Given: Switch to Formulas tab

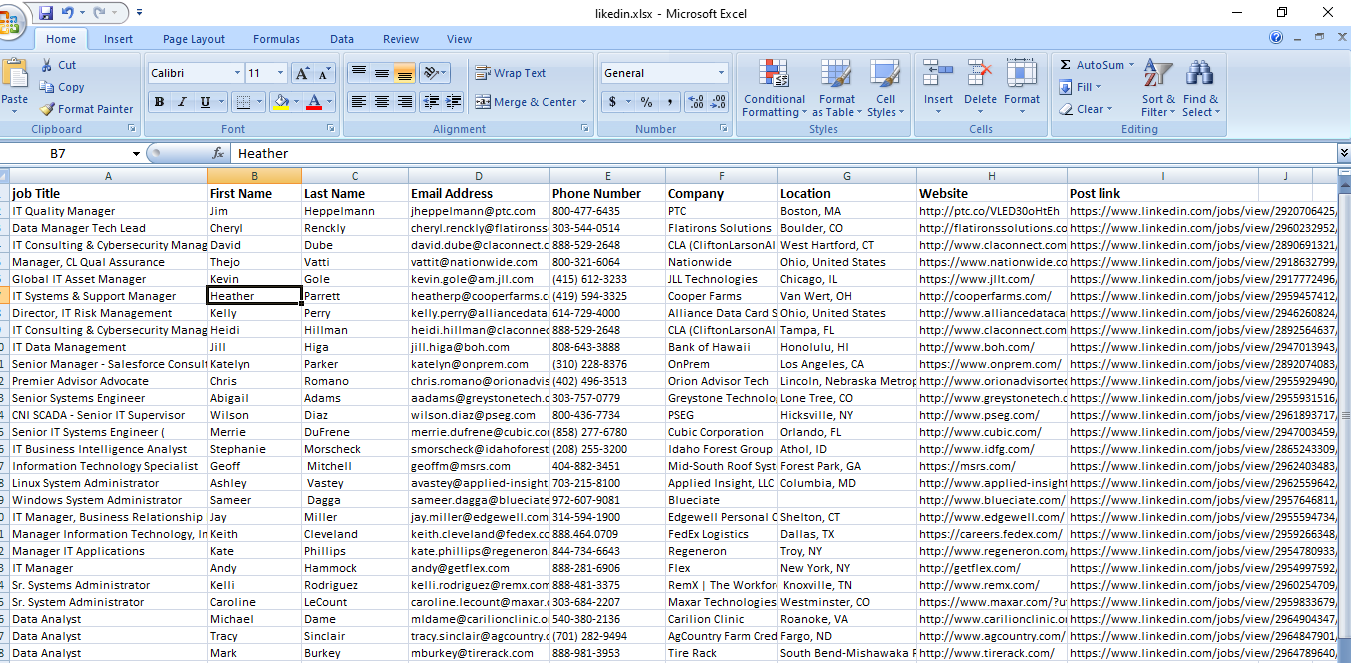Looking at the screenshot, I should (x=276, y=39).
